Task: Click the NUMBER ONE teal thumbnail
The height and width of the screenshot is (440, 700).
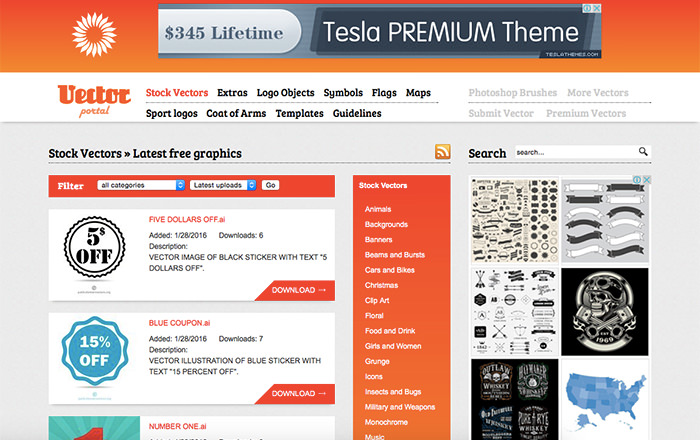Action: click(x=94, y=428)
